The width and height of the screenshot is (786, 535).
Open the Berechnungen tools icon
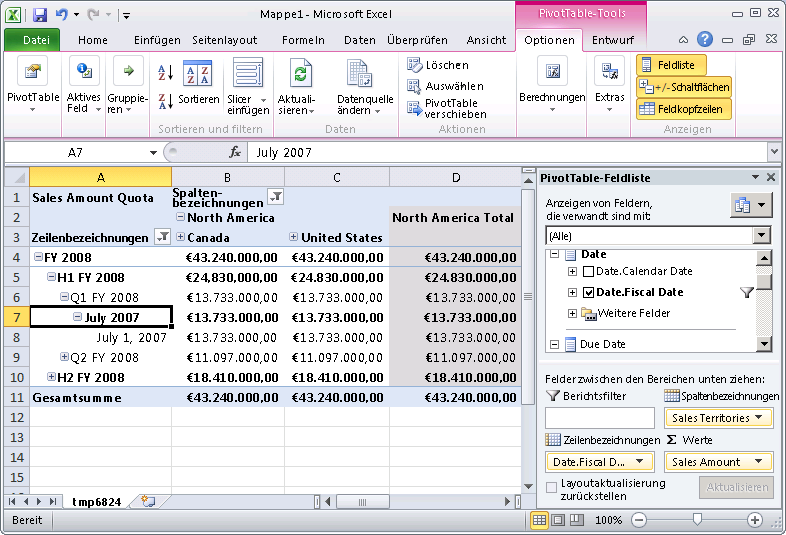coord(551,74)
